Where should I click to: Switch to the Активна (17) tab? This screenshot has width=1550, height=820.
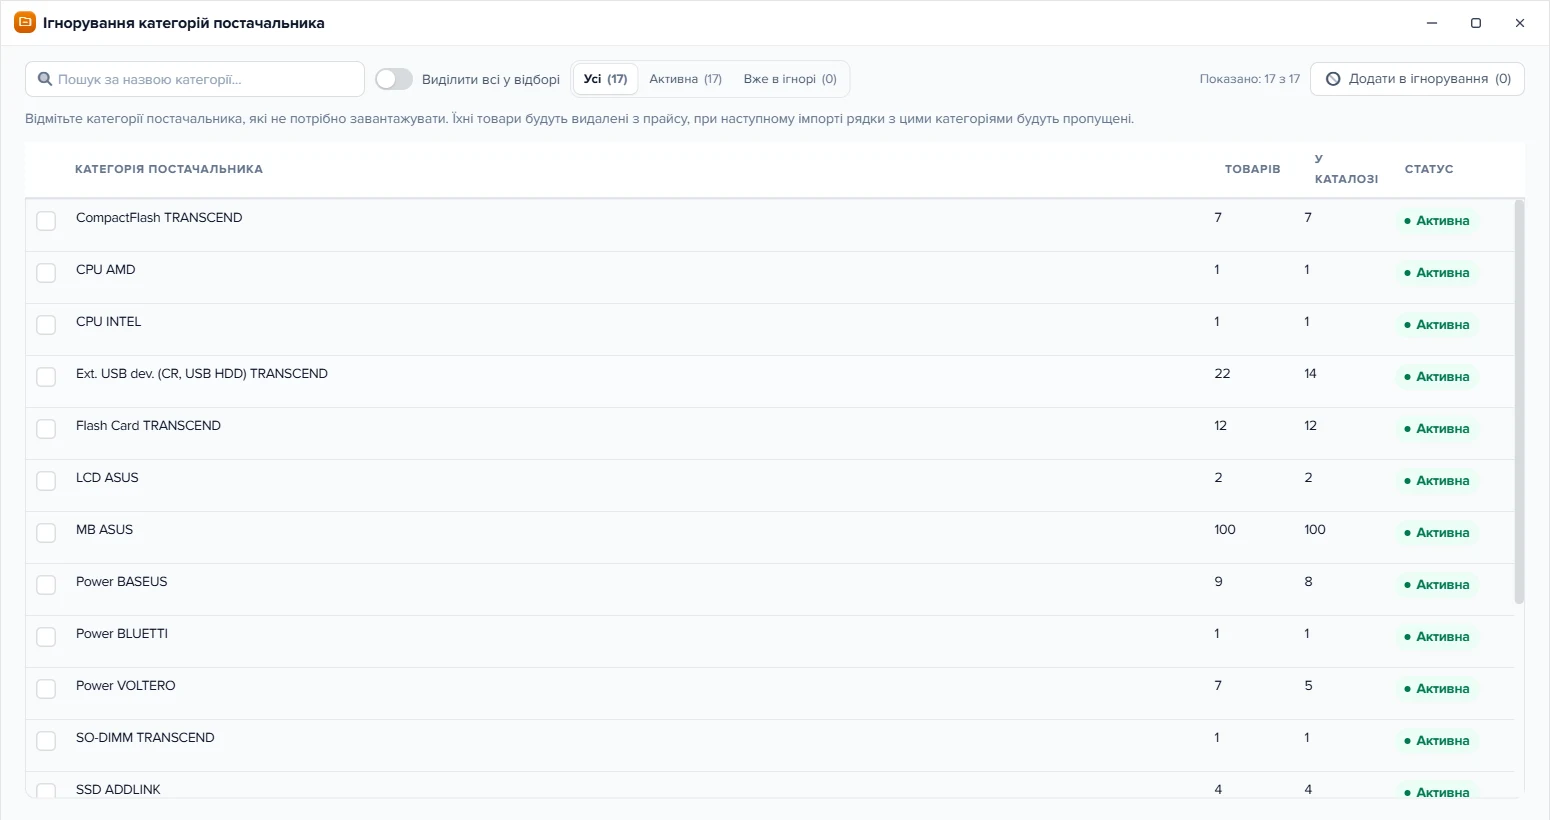click(685, 79)
